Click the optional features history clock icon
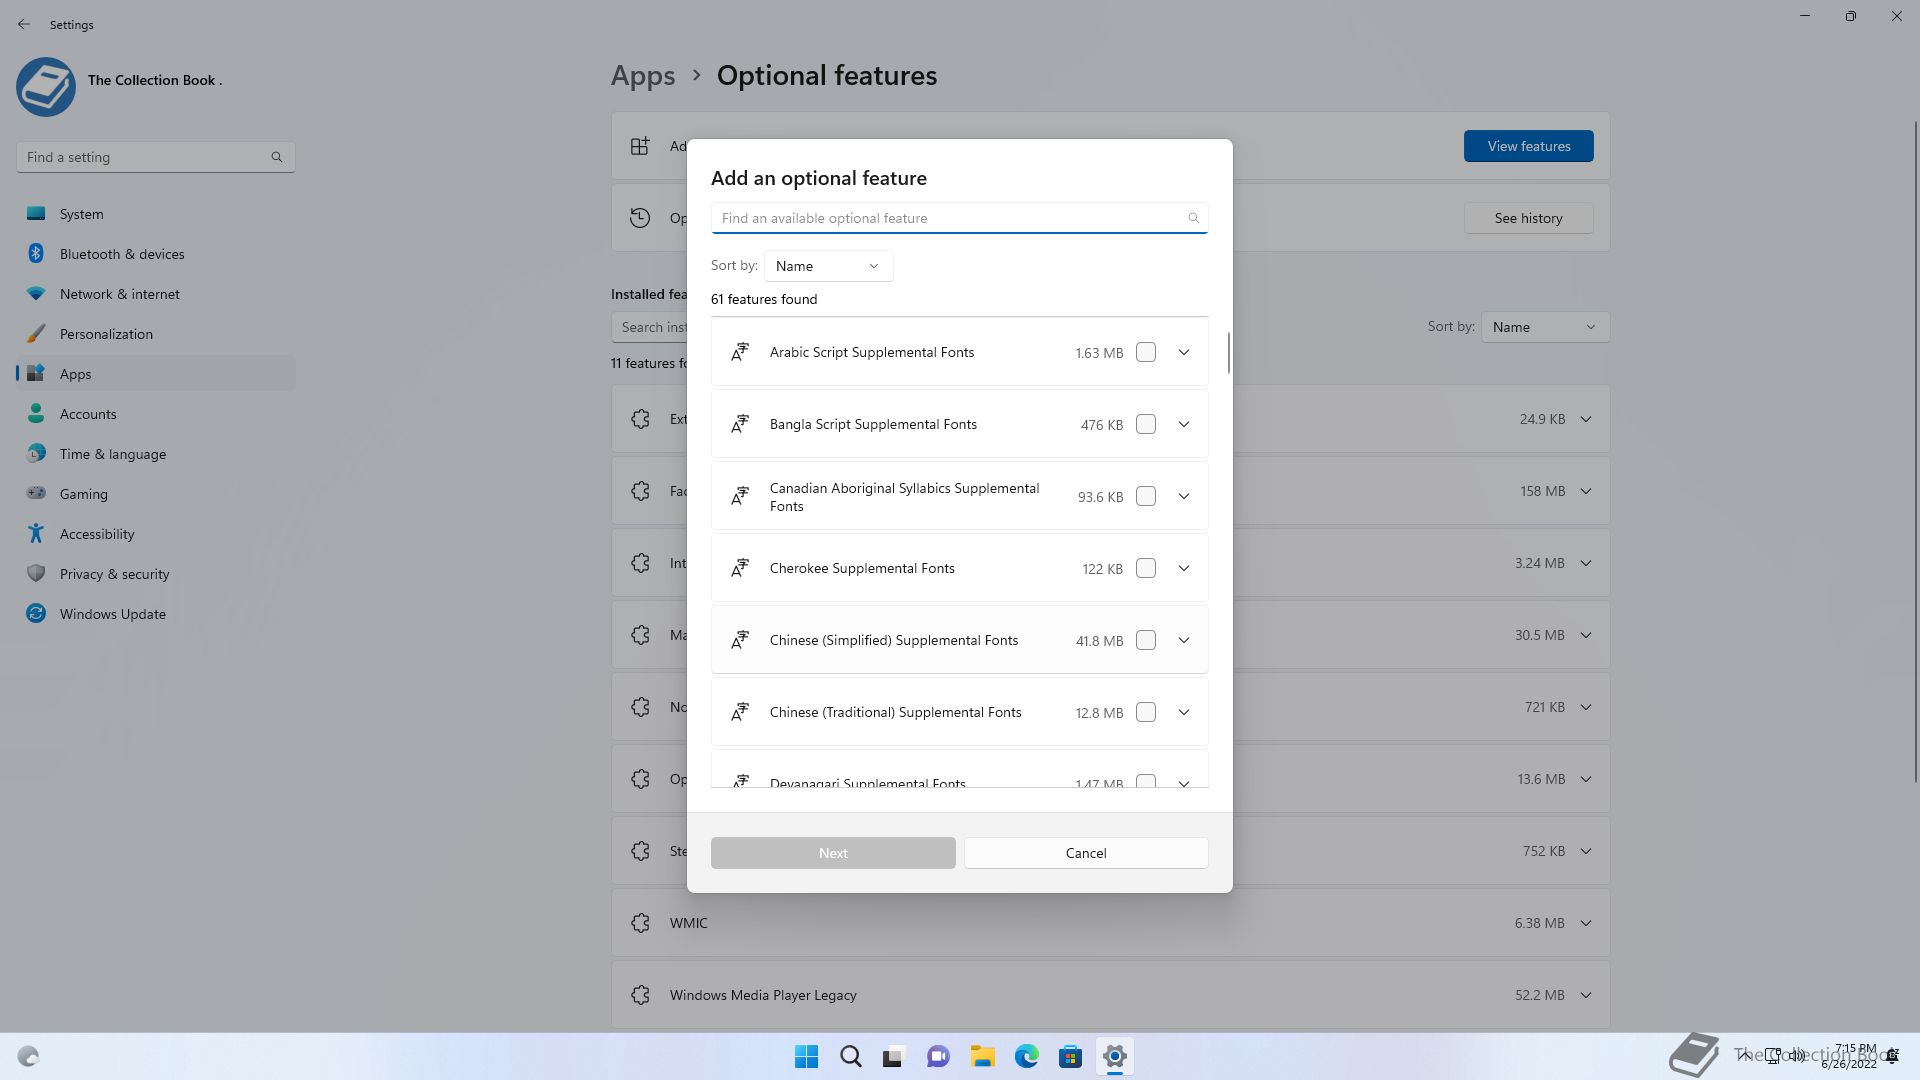1920x1080 pixels. point(640,218)
